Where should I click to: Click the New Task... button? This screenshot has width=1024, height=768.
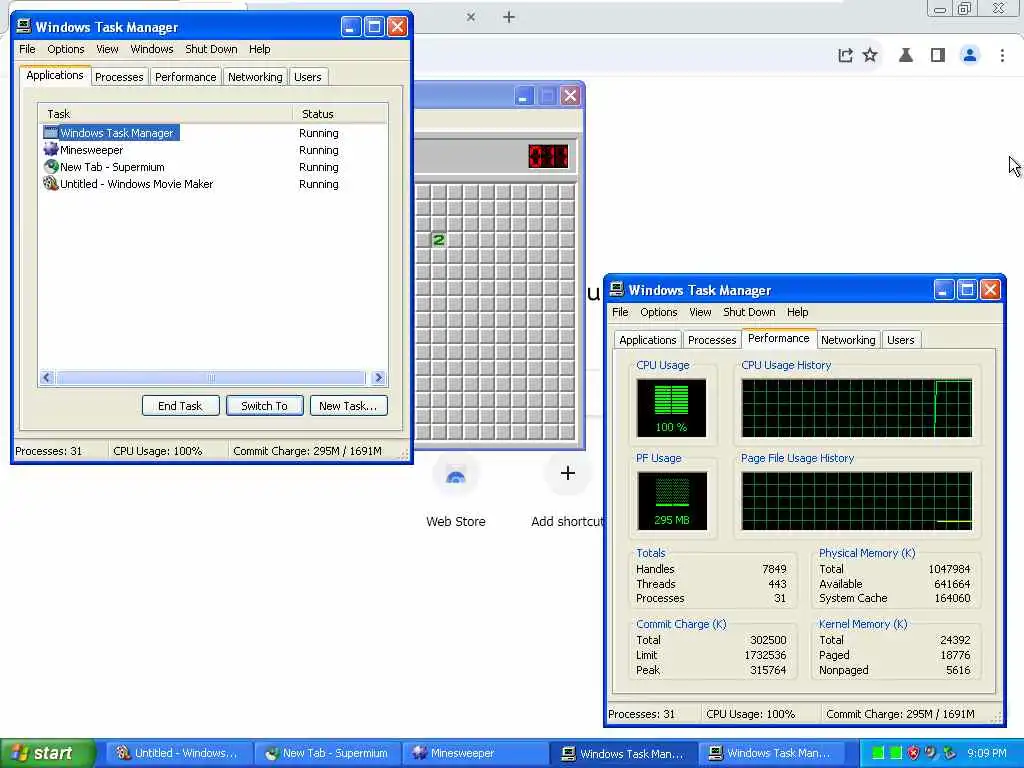point(348,406)
